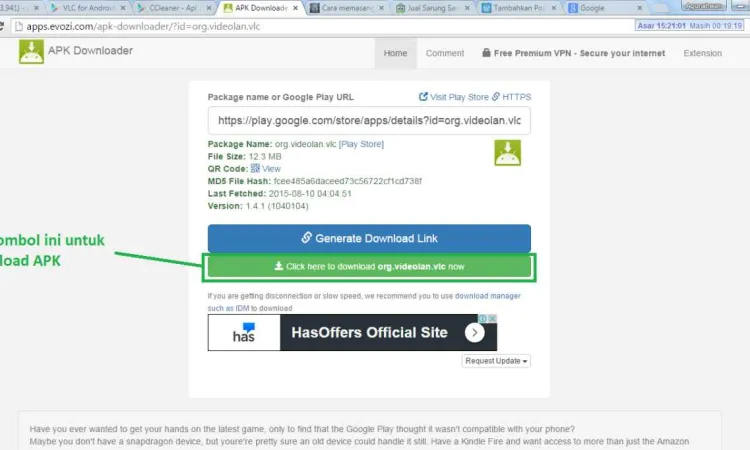Open the Home navigation item

(x=395, y=53)
